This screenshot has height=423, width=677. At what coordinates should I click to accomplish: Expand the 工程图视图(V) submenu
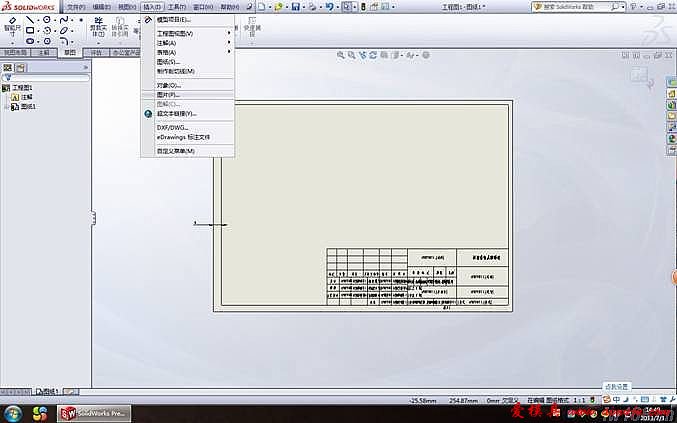pos(184,33)
